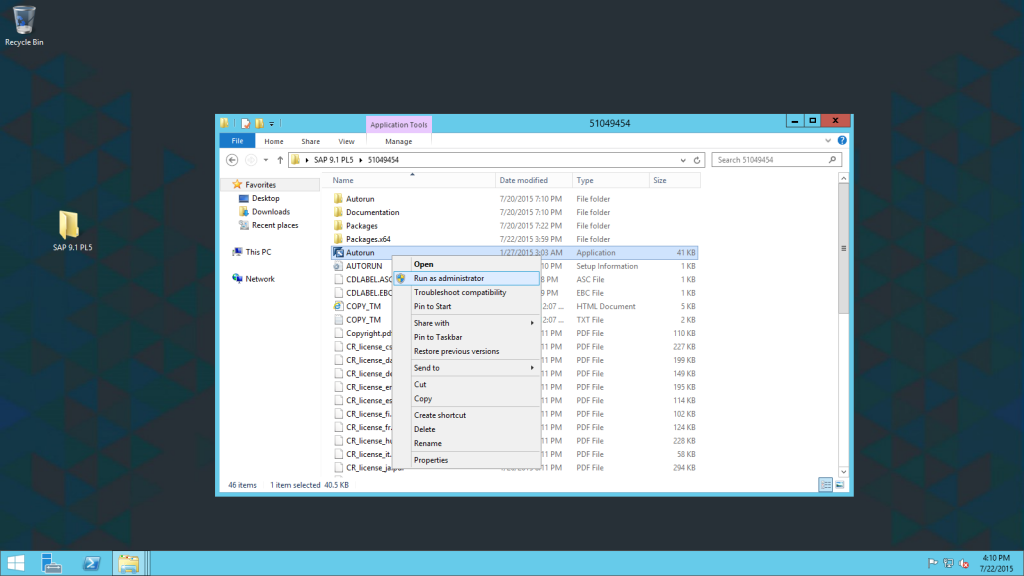The height and width of the screenshot is (576, 1024).
Task: Go up one folder level
Action: coord(280,160)
